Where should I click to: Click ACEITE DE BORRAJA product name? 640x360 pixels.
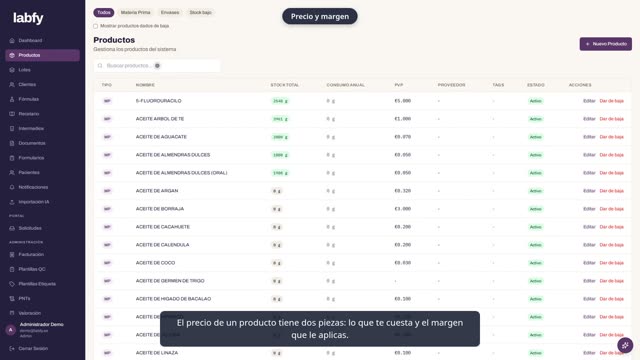click(x=160, y=209)
